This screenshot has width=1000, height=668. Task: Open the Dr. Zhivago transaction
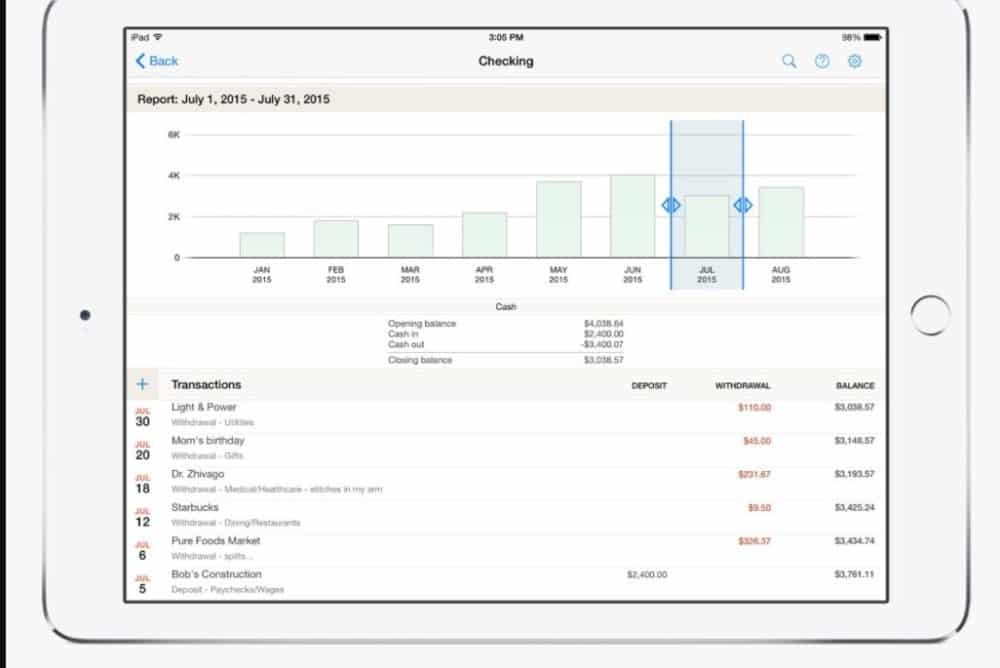coord(500,481)
